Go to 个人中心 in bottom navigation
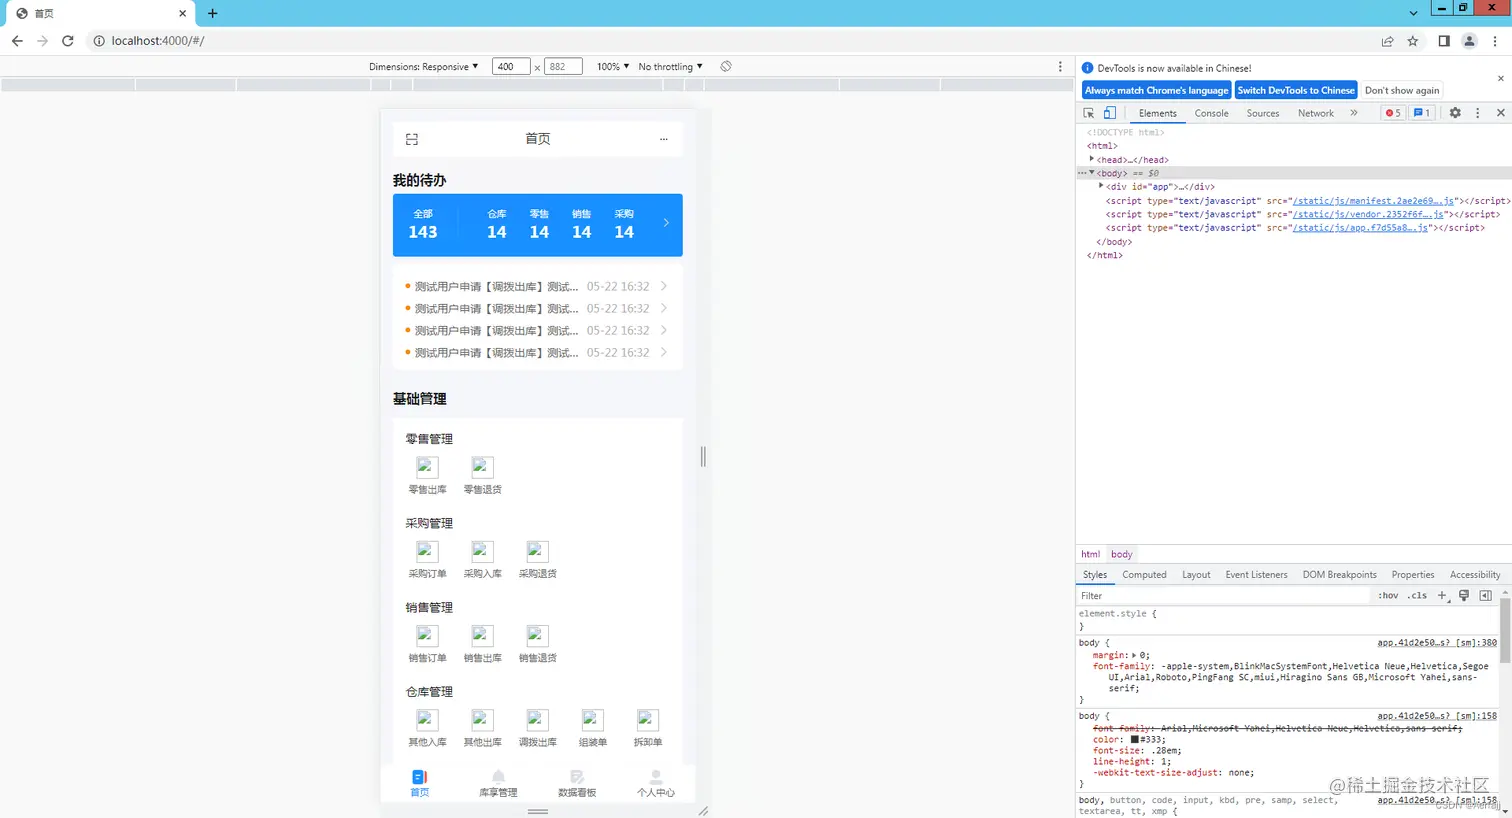1512x818 pixels. point(656,783)
